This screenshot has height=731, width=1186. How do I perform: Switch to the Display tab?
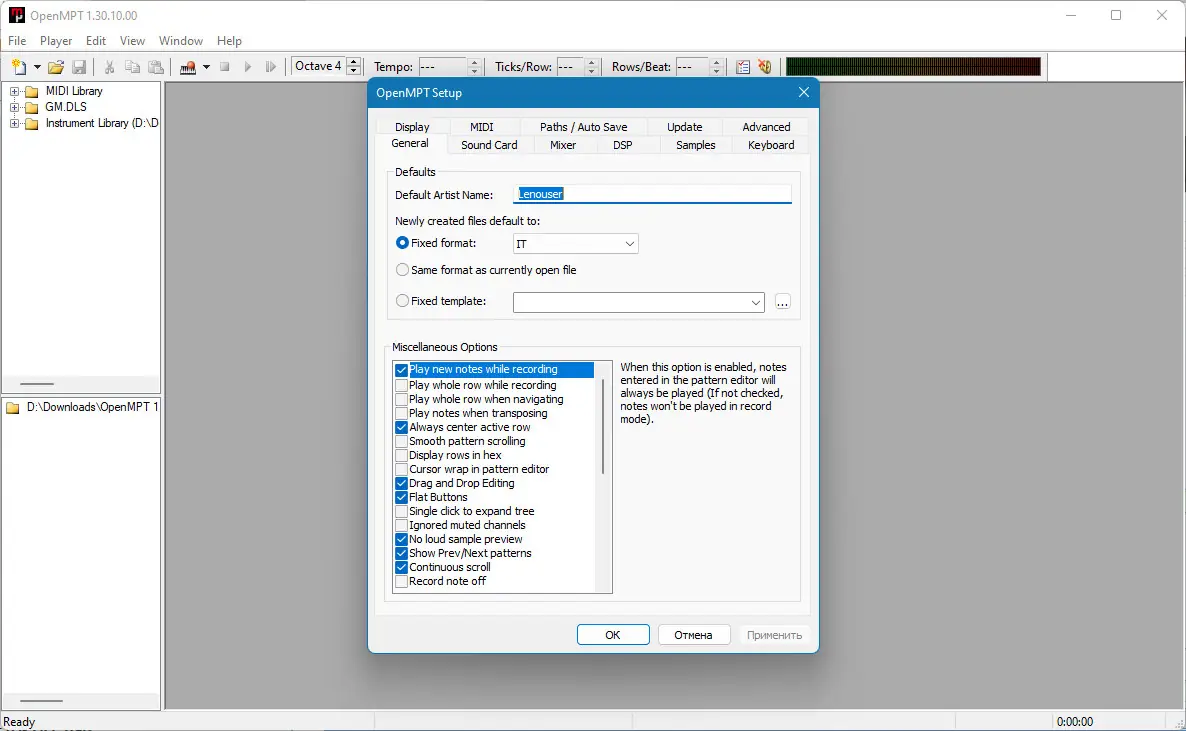tap(412, 127)
